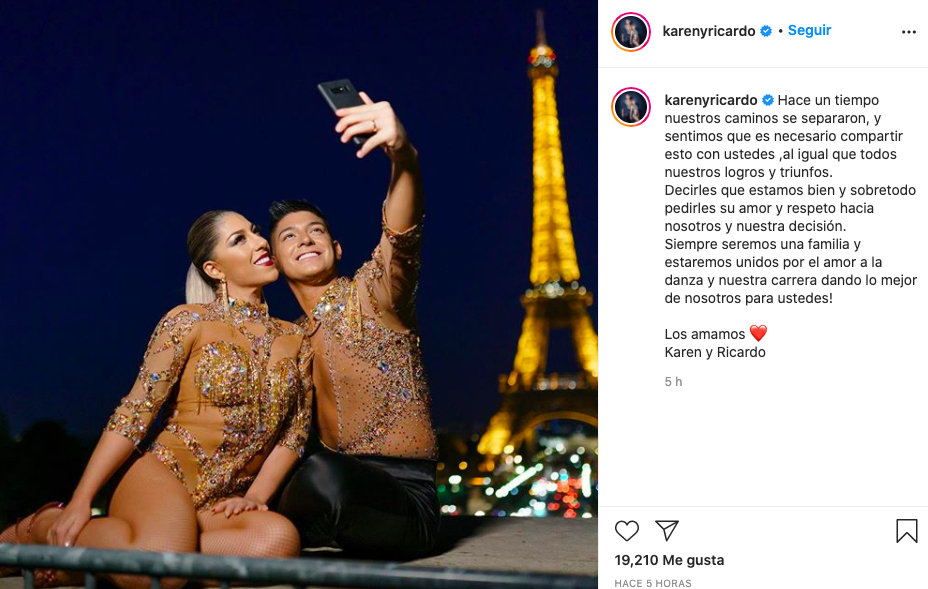Click the HACE 5 HORAS post timestamp

[x=653, y=583]
